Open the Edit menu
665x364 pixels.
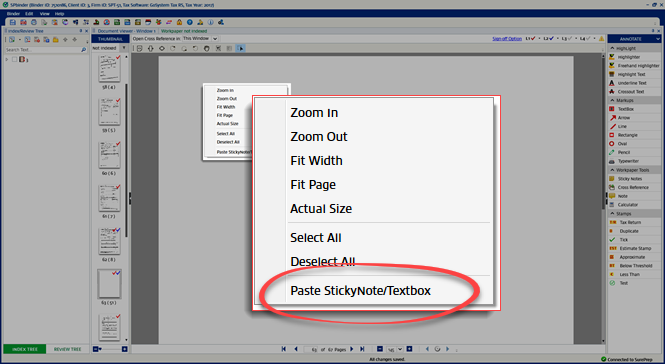[x=29, y=14]
